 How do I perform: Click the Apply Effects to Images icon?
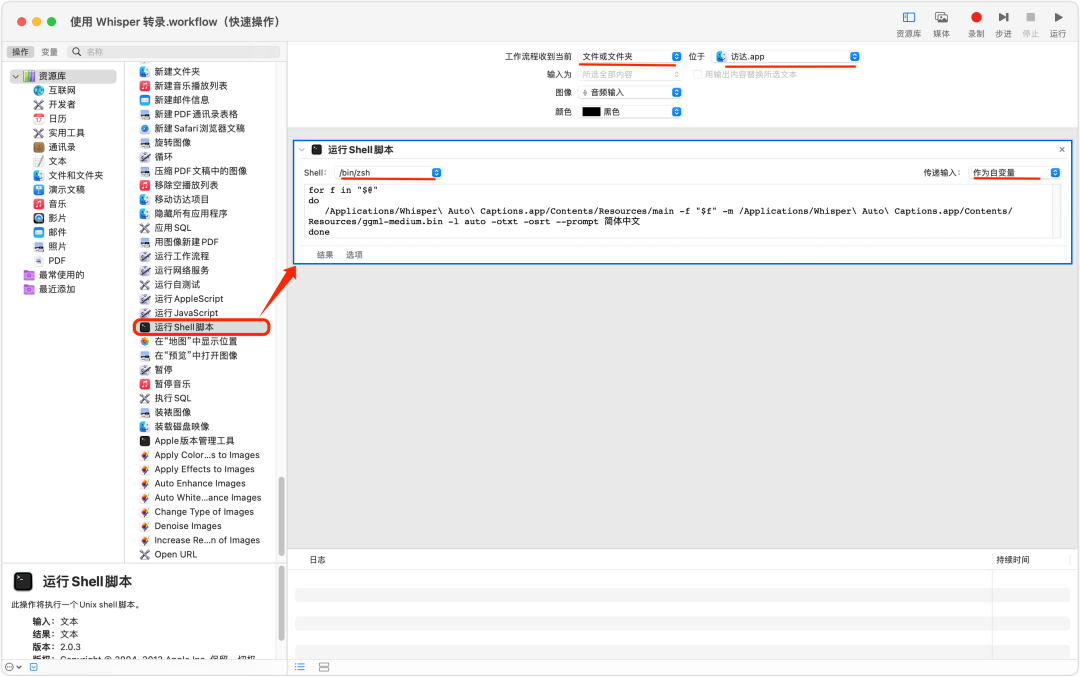click(x=145, y=470)
